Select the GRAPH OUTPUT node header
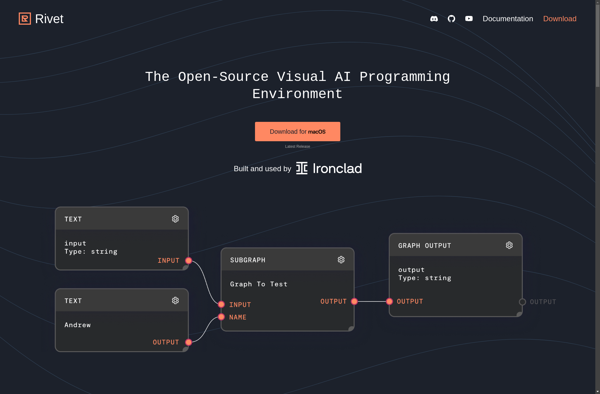Viewport: 600px width, 394px height. coord(455,245)
